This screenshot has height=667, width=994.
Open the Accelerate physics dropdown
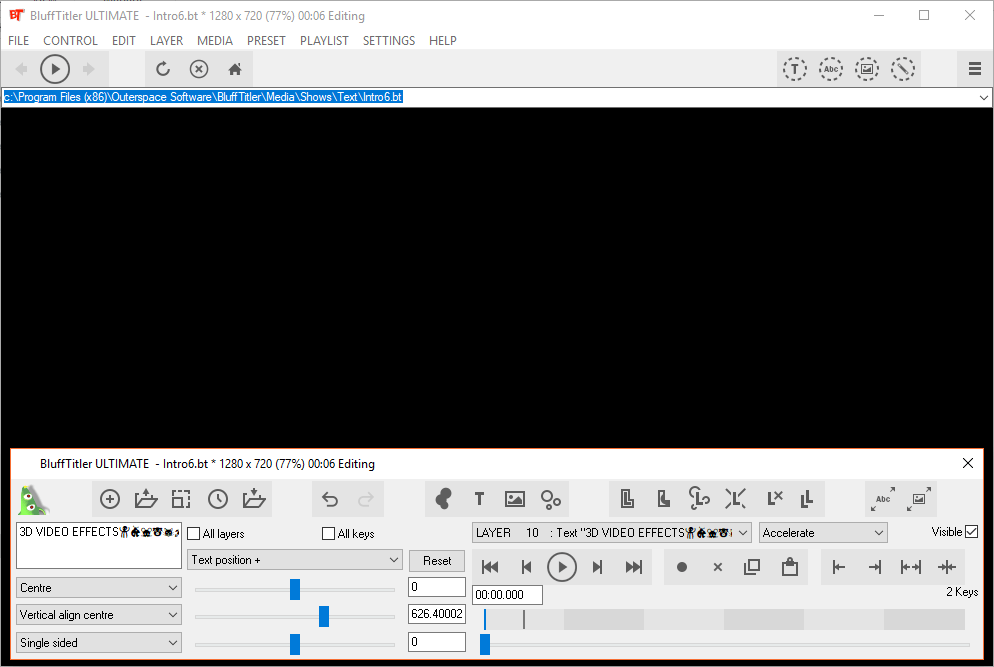(x=823, y=533)
